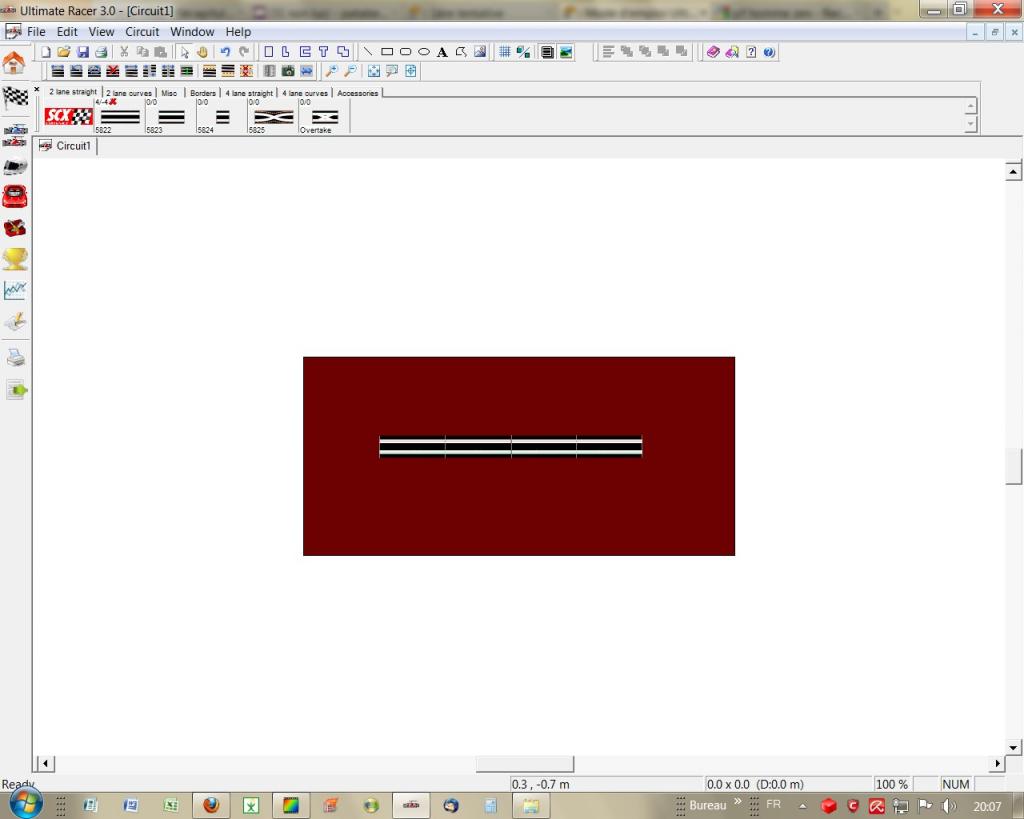Image resolution: width=1024 pixels, height=819 pixels.
Task: Toggle the grid display button
Action: click(x=505, y=52)
